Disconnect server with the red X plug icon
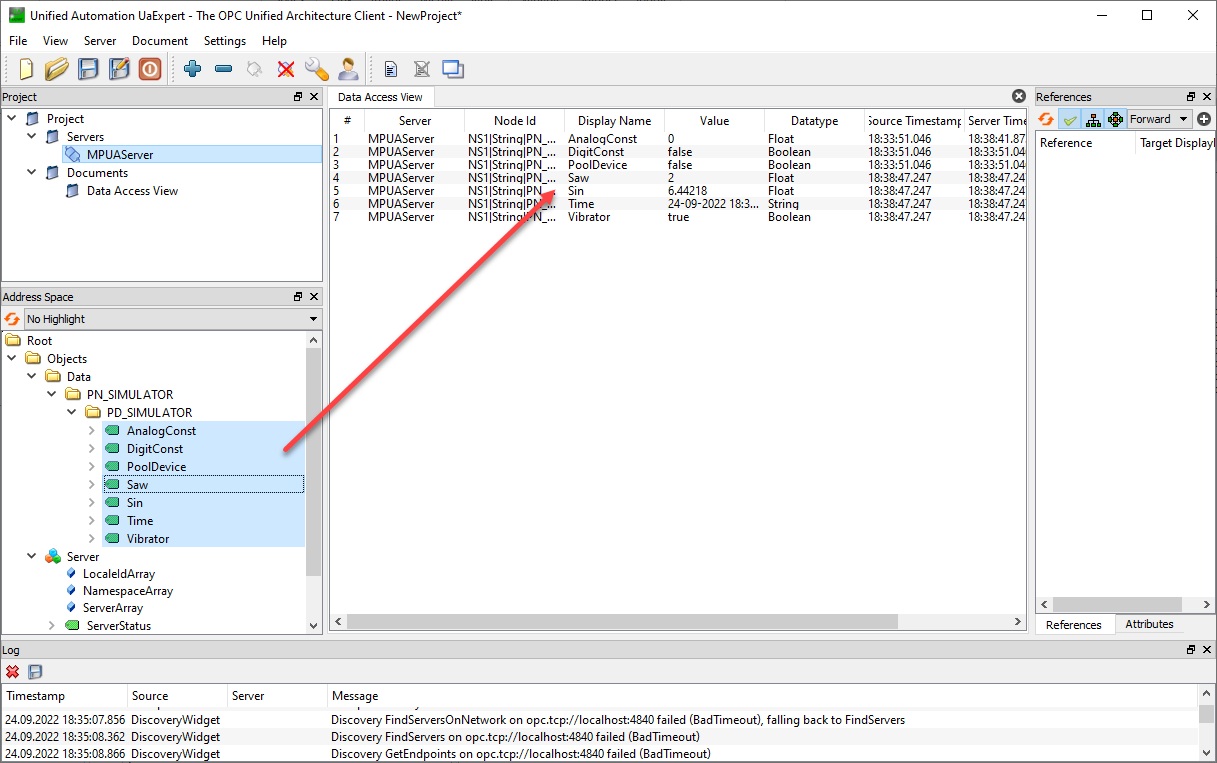Image resolution: width=1217 pixels, height=763 pixels. click(x=286, y=69)
